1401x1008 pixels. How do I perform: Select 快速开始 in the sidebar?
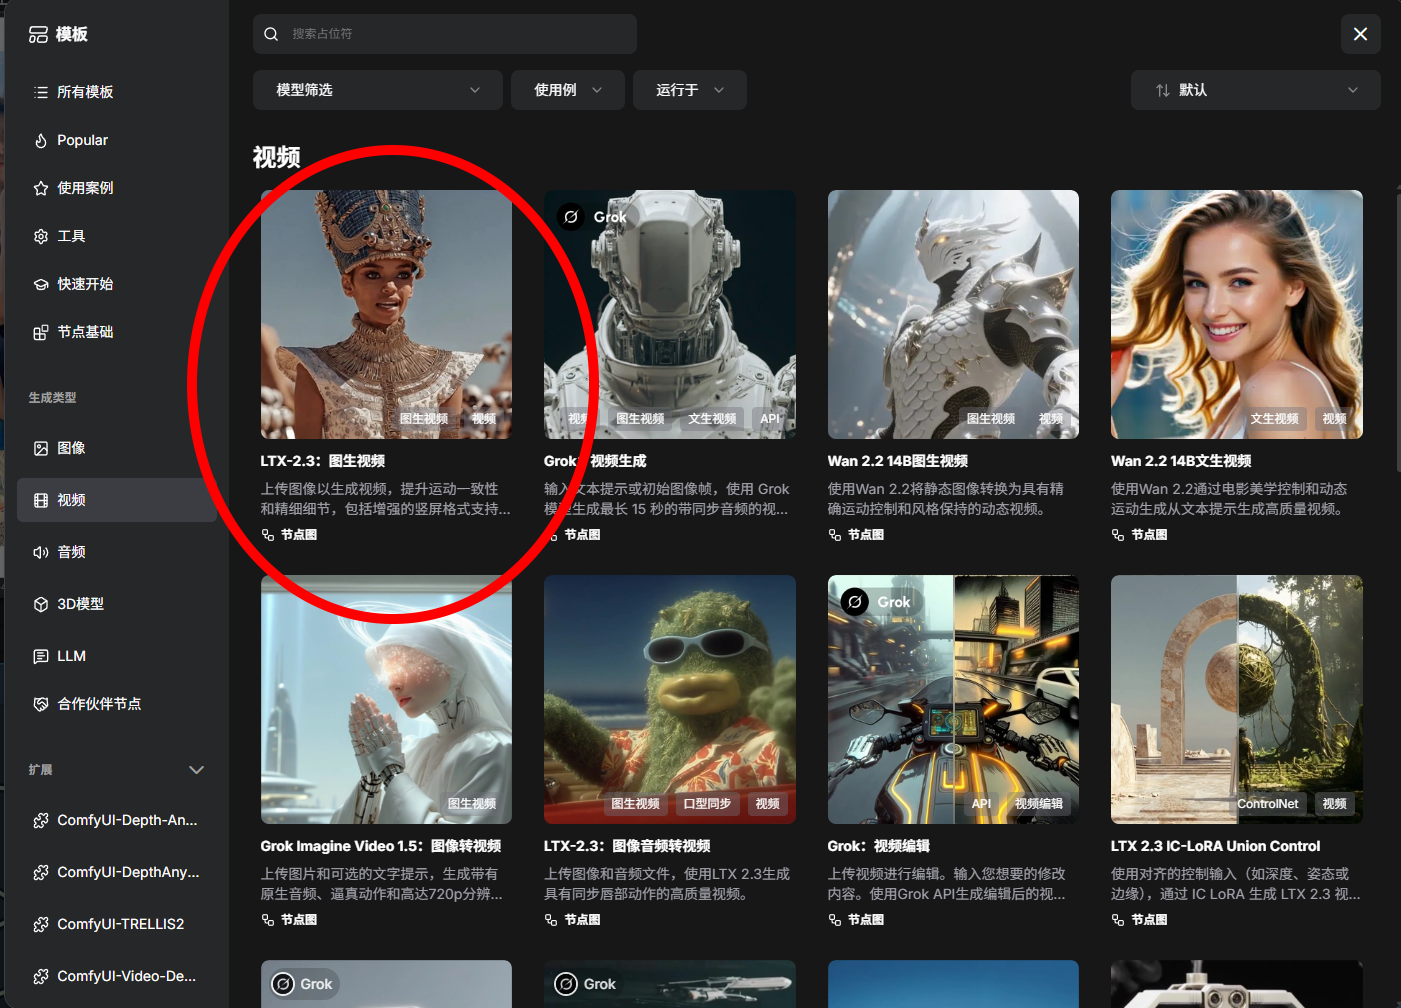coord(117,284)
